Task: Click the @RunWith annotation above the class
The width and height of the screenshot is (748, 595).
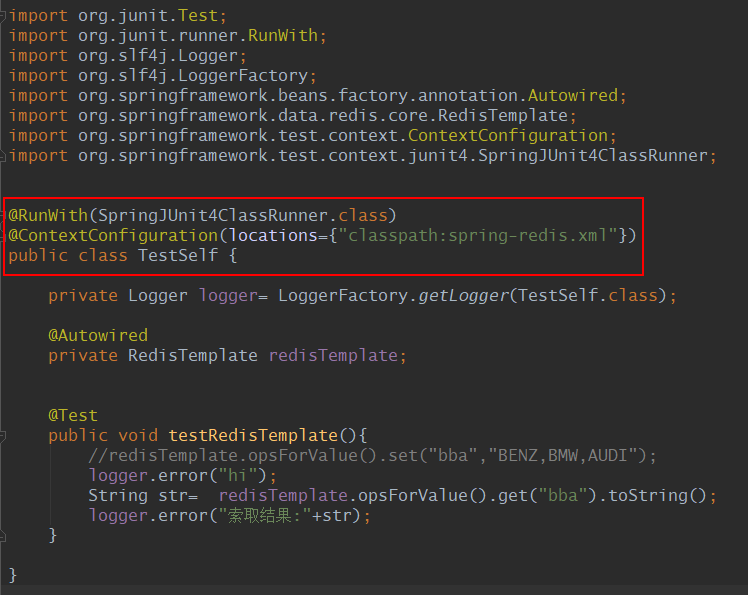Action: tap(48, 215)
